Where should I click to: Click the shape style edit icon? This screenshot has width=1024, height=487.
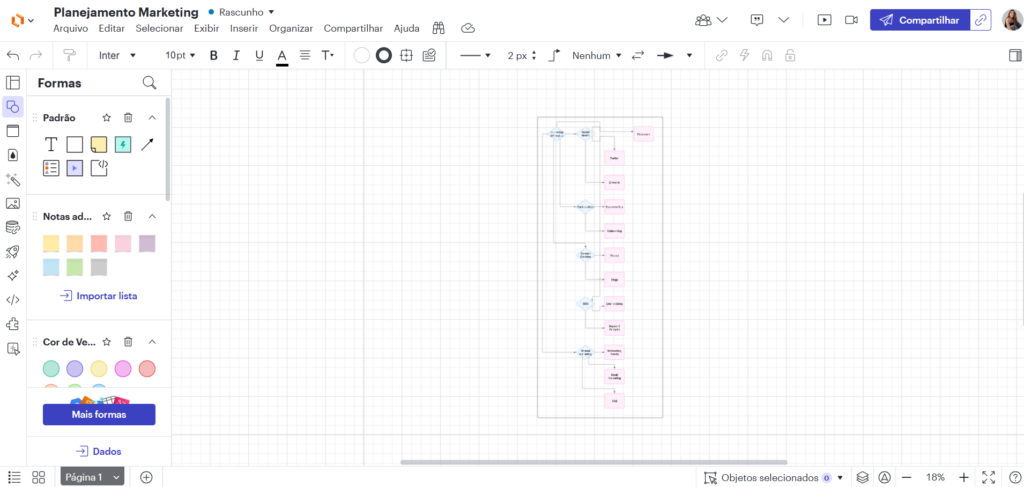[x=429, y=55]
